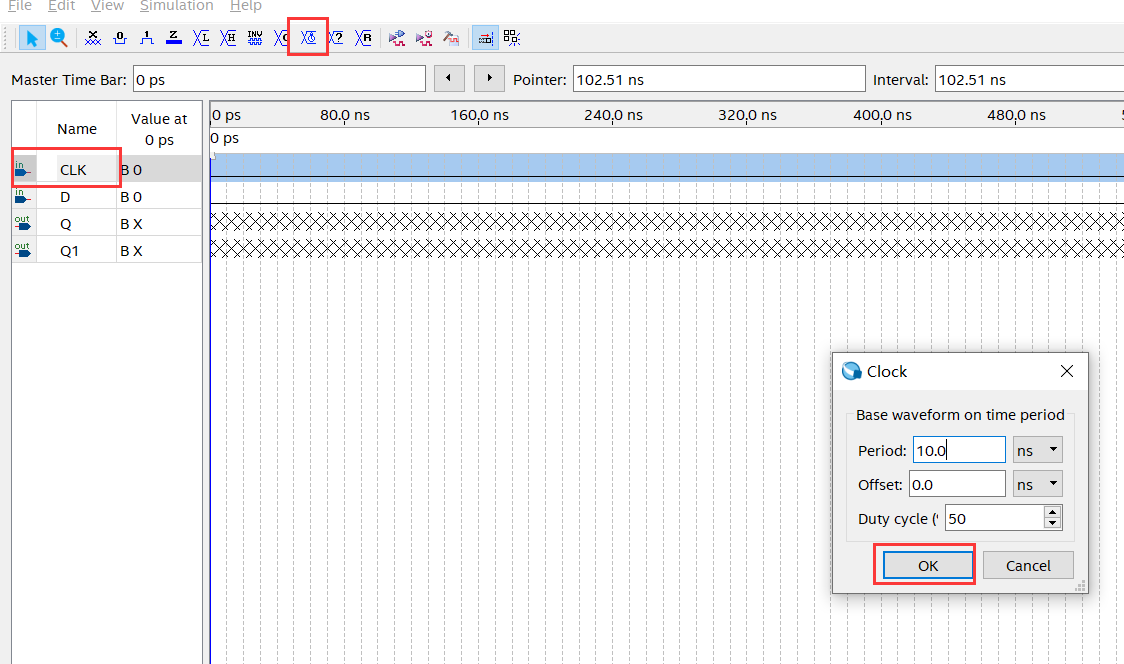Open the Offset unit dropdown
Viewport: 1124px width, 664px height.
[x=1037, y=484]
